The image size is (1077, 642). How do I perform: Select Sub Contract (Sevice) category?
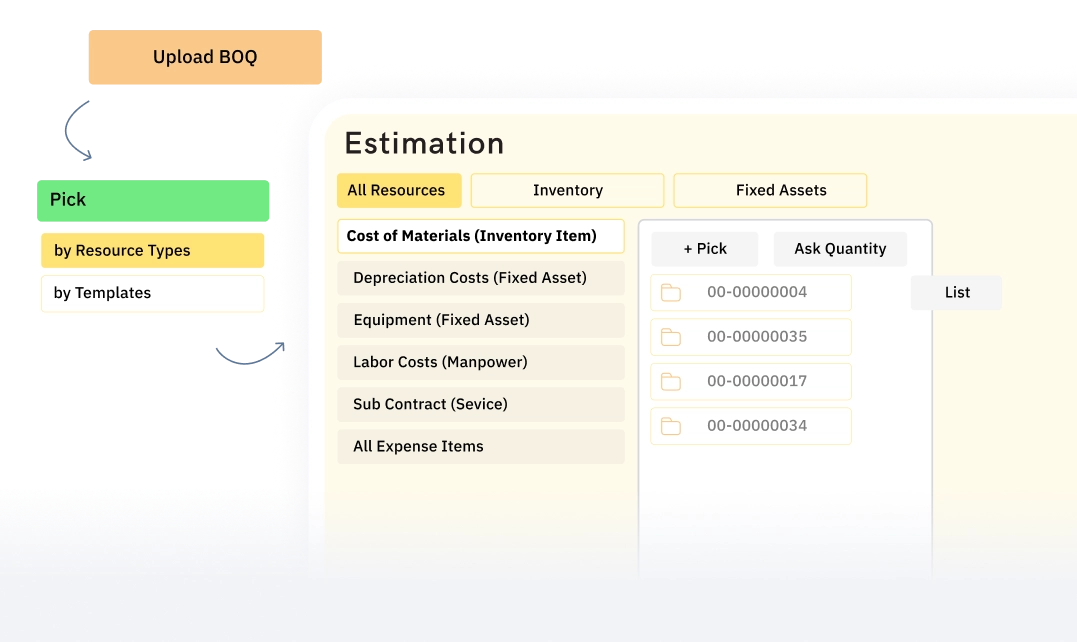tap(481, 404)
